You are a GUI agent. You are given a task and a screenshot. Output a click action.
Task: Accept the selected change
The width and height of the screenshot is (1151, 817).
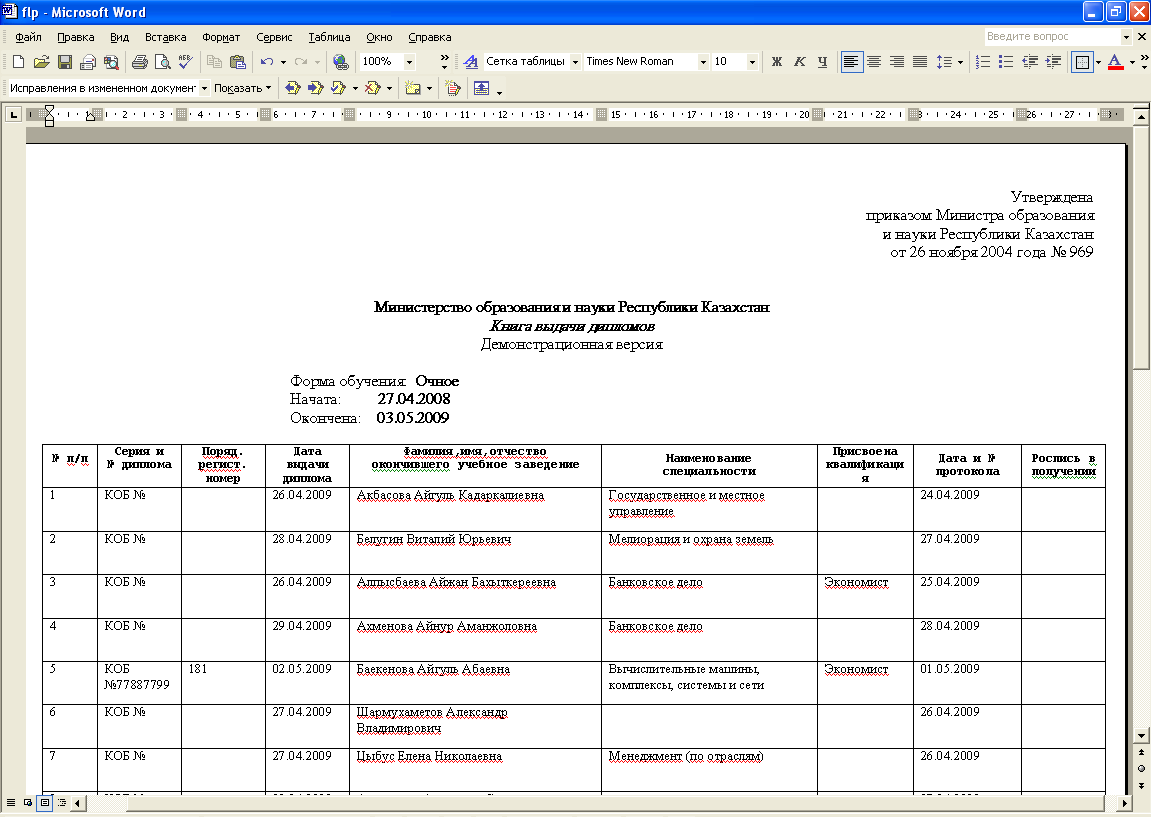pos(338,89)
